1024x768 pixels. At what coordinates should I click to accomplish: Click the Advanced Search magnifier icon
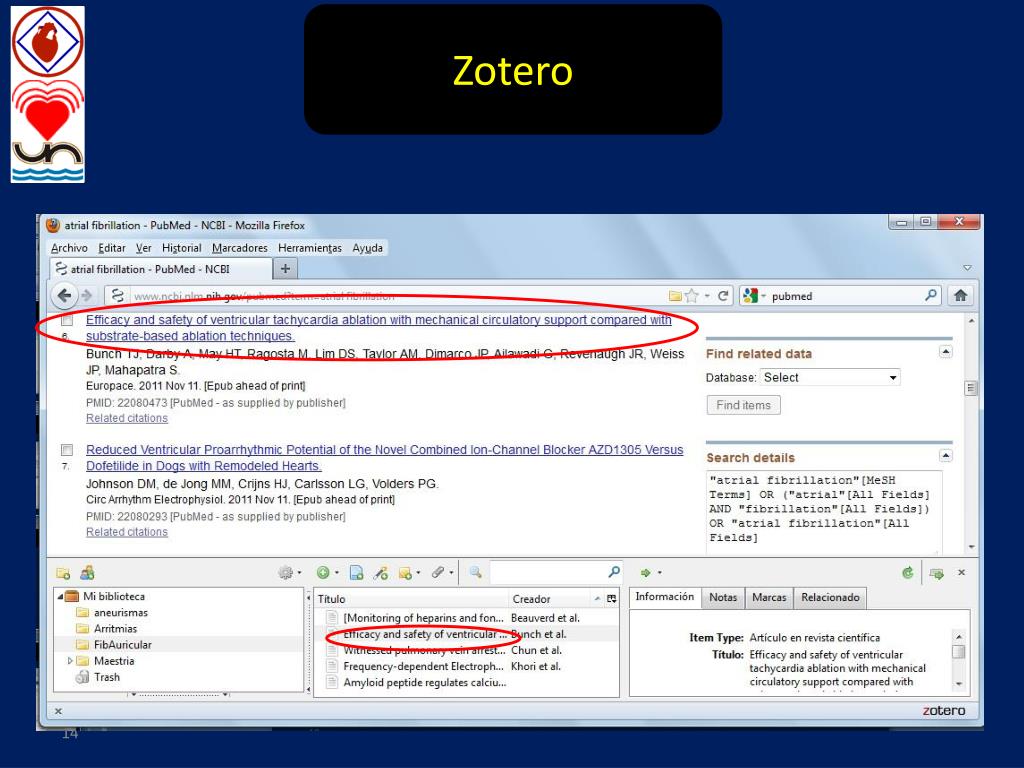click(x=475, y=573)
